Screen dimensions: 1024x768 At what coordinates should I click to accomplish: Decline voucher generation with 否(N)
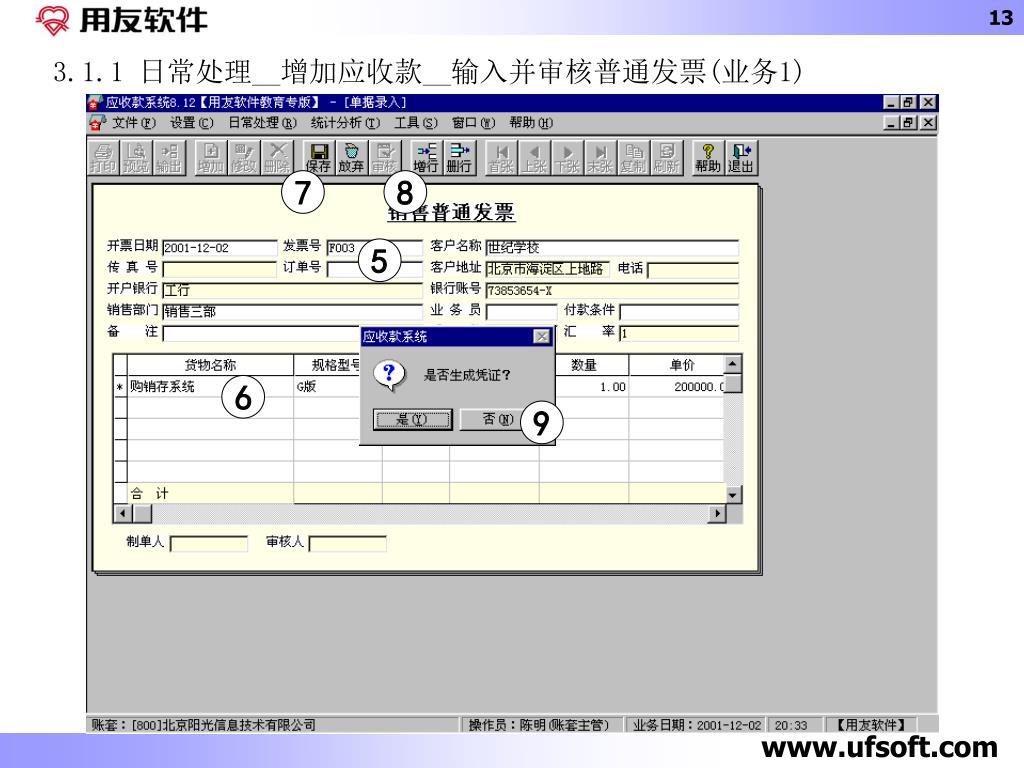coord(496,419)
